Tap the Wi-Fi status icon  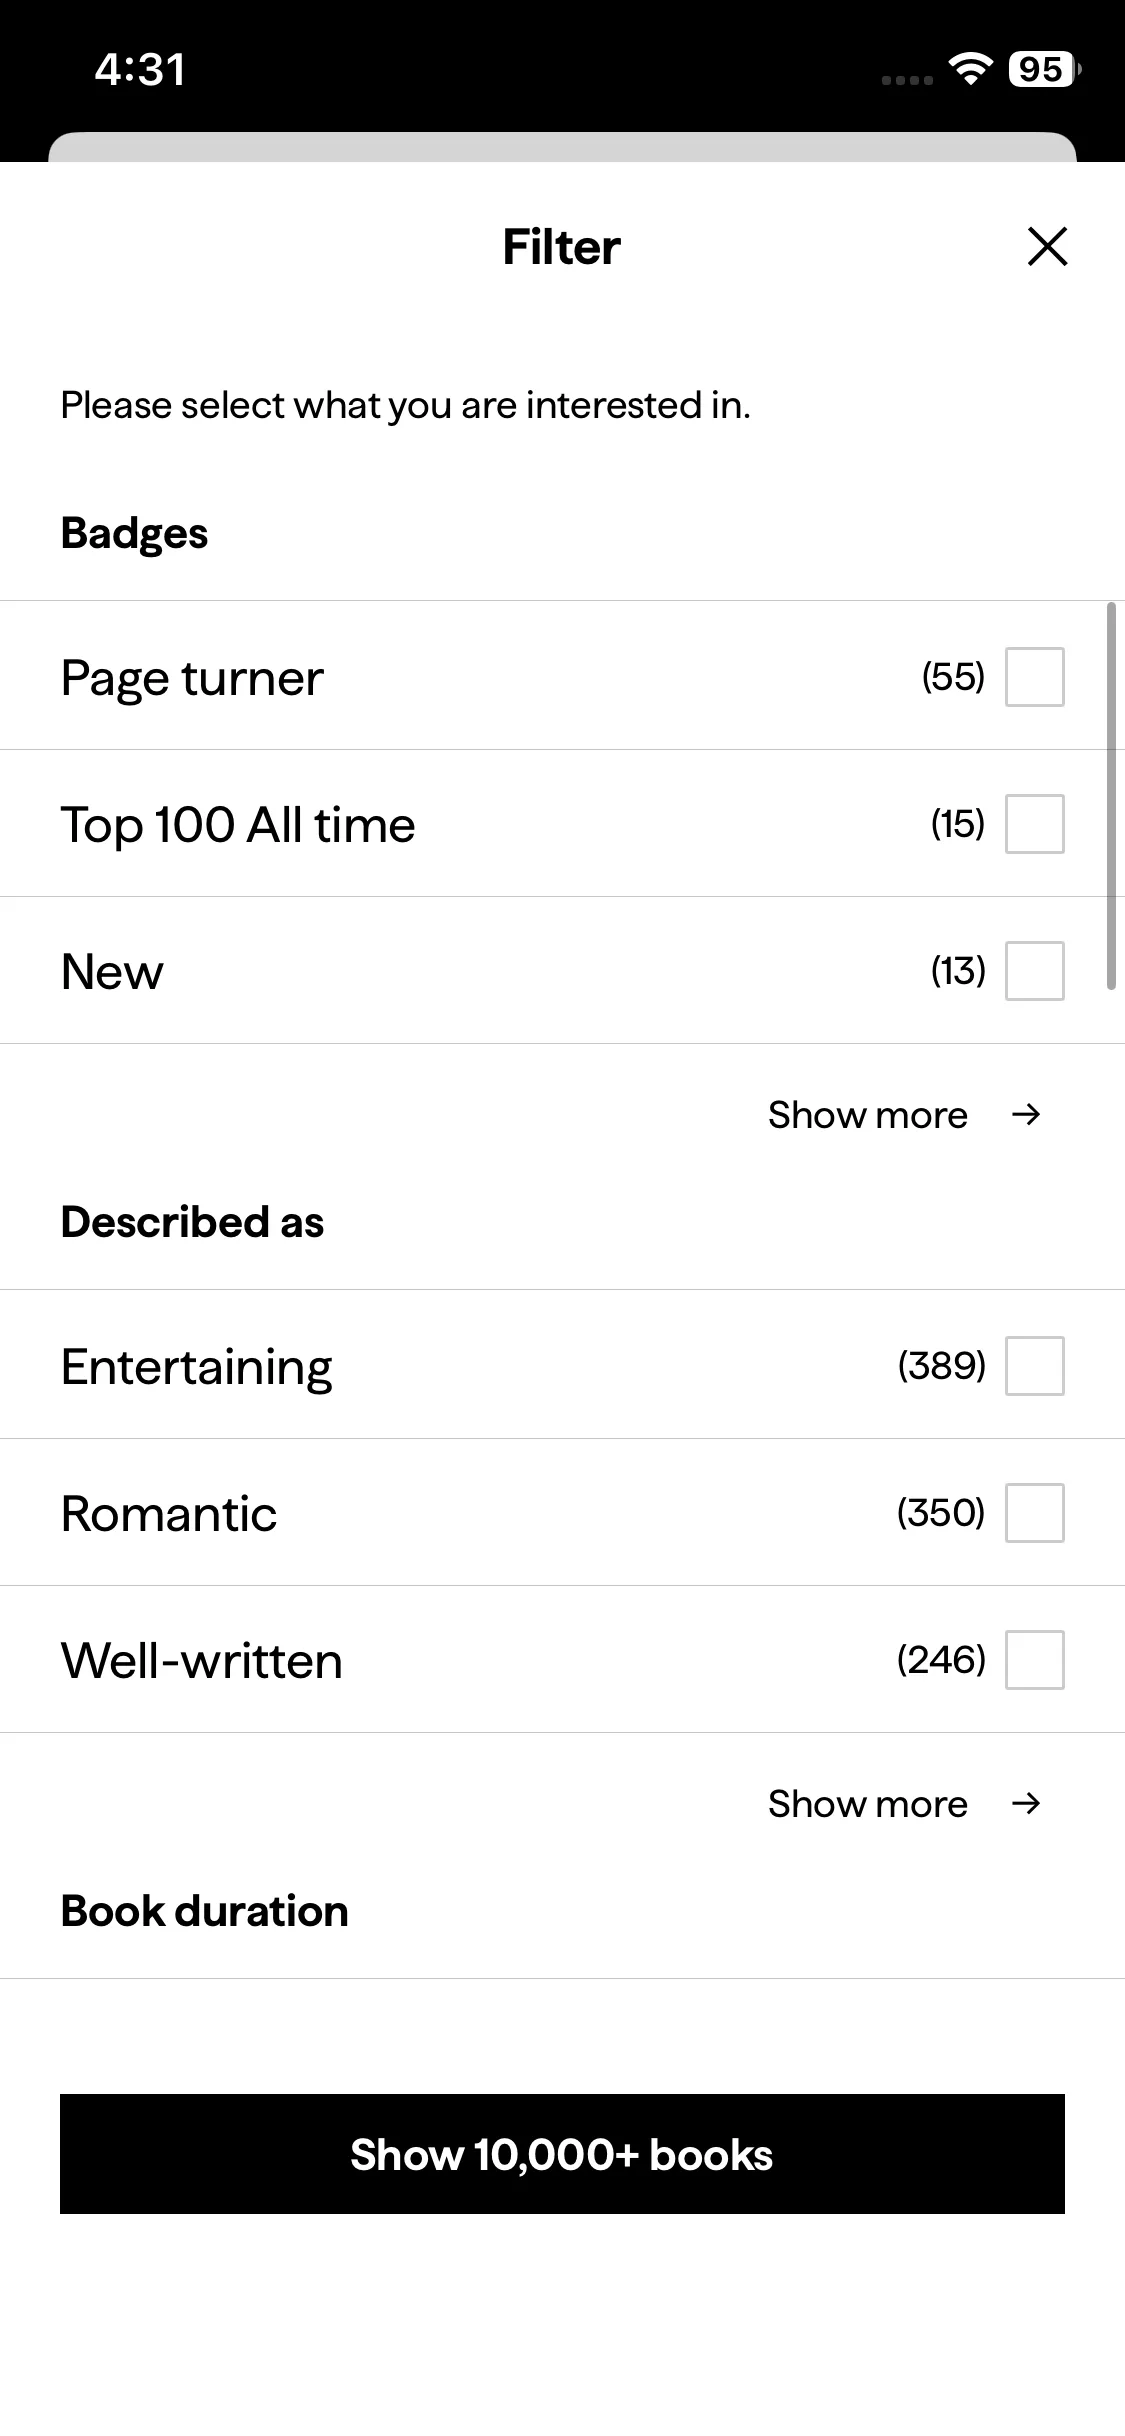(x=970, y=68)
